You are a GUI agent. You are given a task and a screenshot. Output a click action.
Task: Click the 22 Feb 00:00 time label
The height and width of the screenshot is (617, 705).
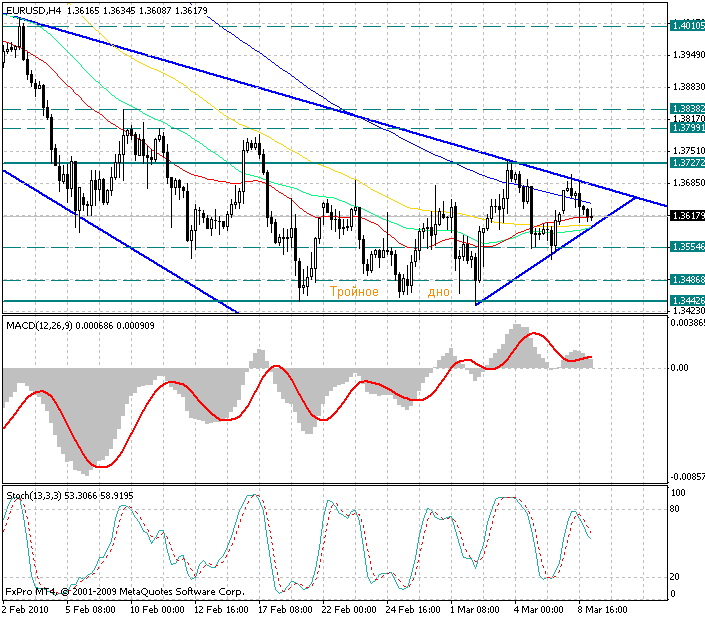(x=349, y=610)
